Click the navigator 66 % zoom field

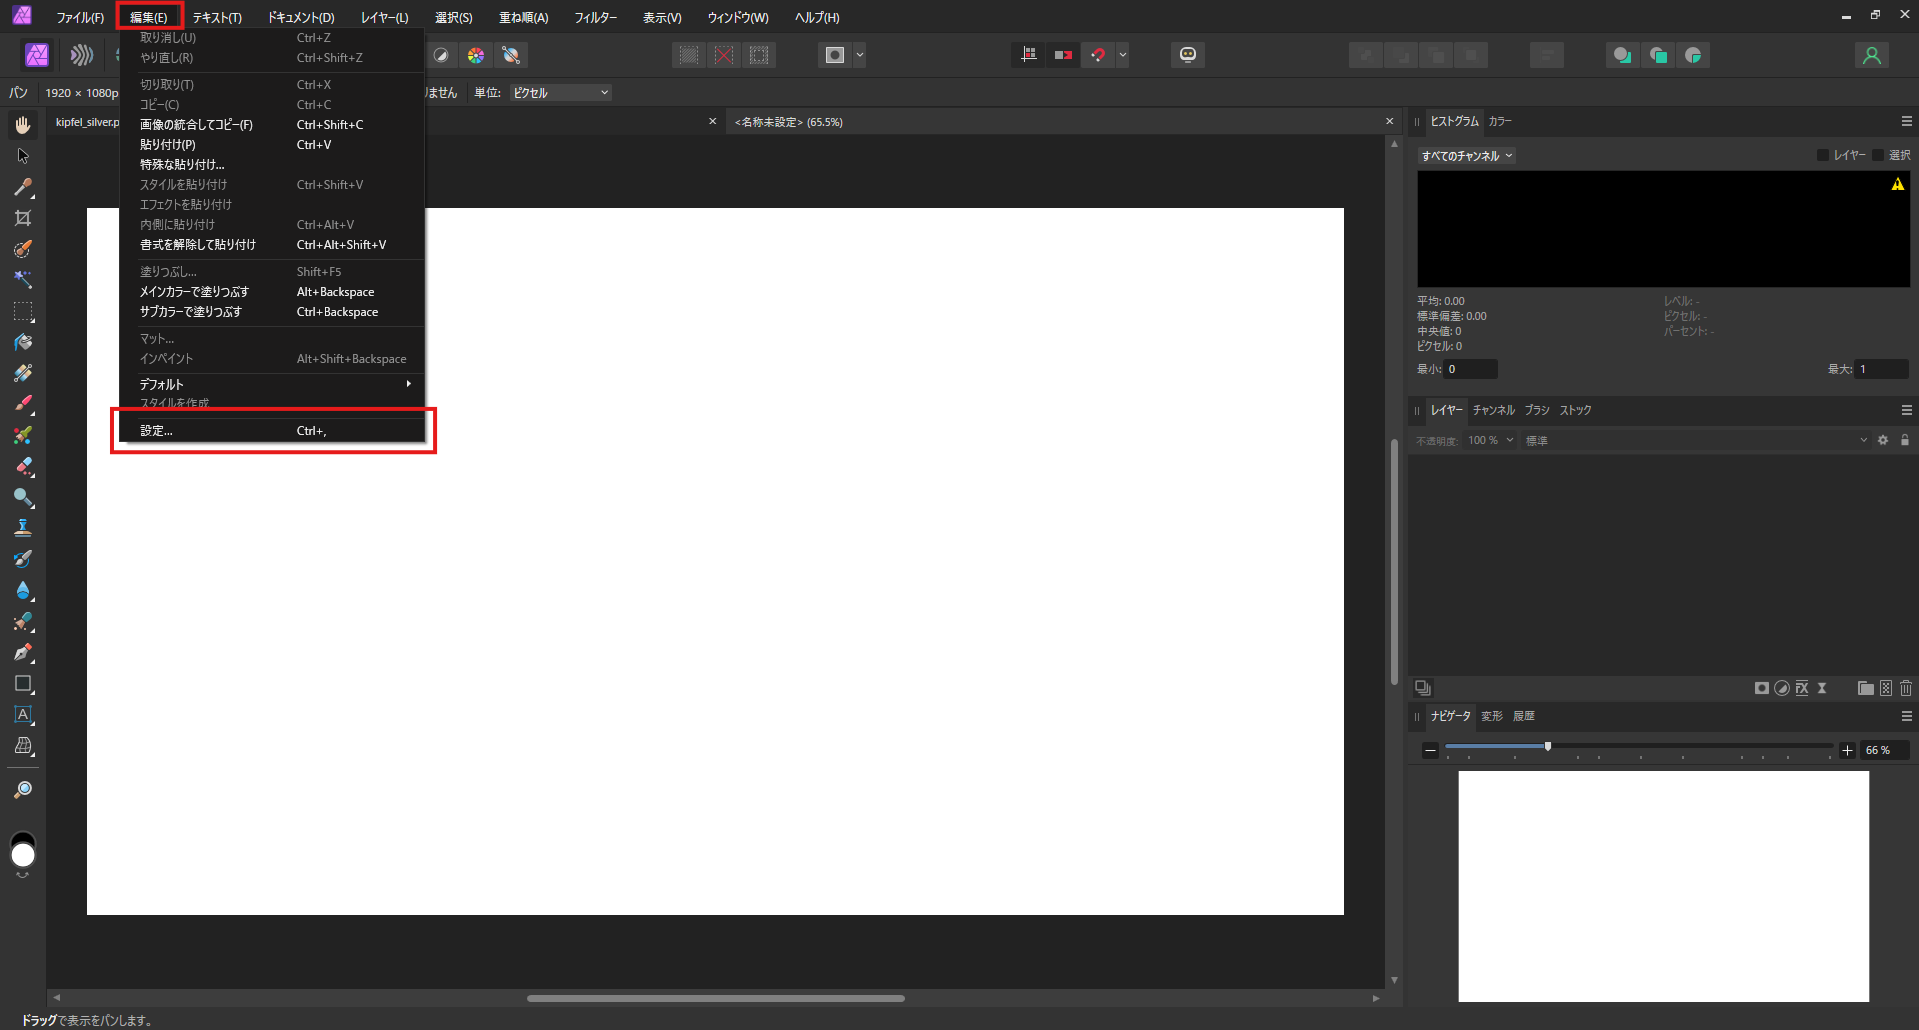tap(1884, 750)
